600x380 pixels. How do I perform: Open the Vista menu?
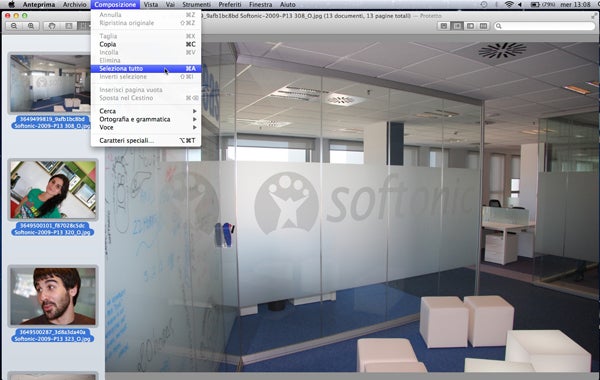[x=151, y=5]
